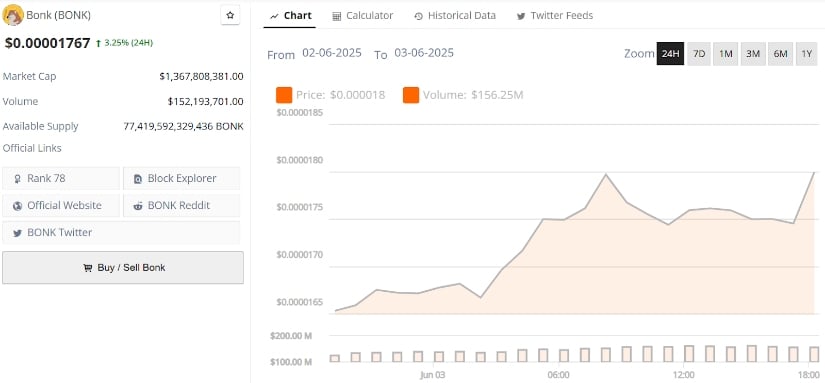
Task: Click the globe icon for Official Website
Action: 17,206
